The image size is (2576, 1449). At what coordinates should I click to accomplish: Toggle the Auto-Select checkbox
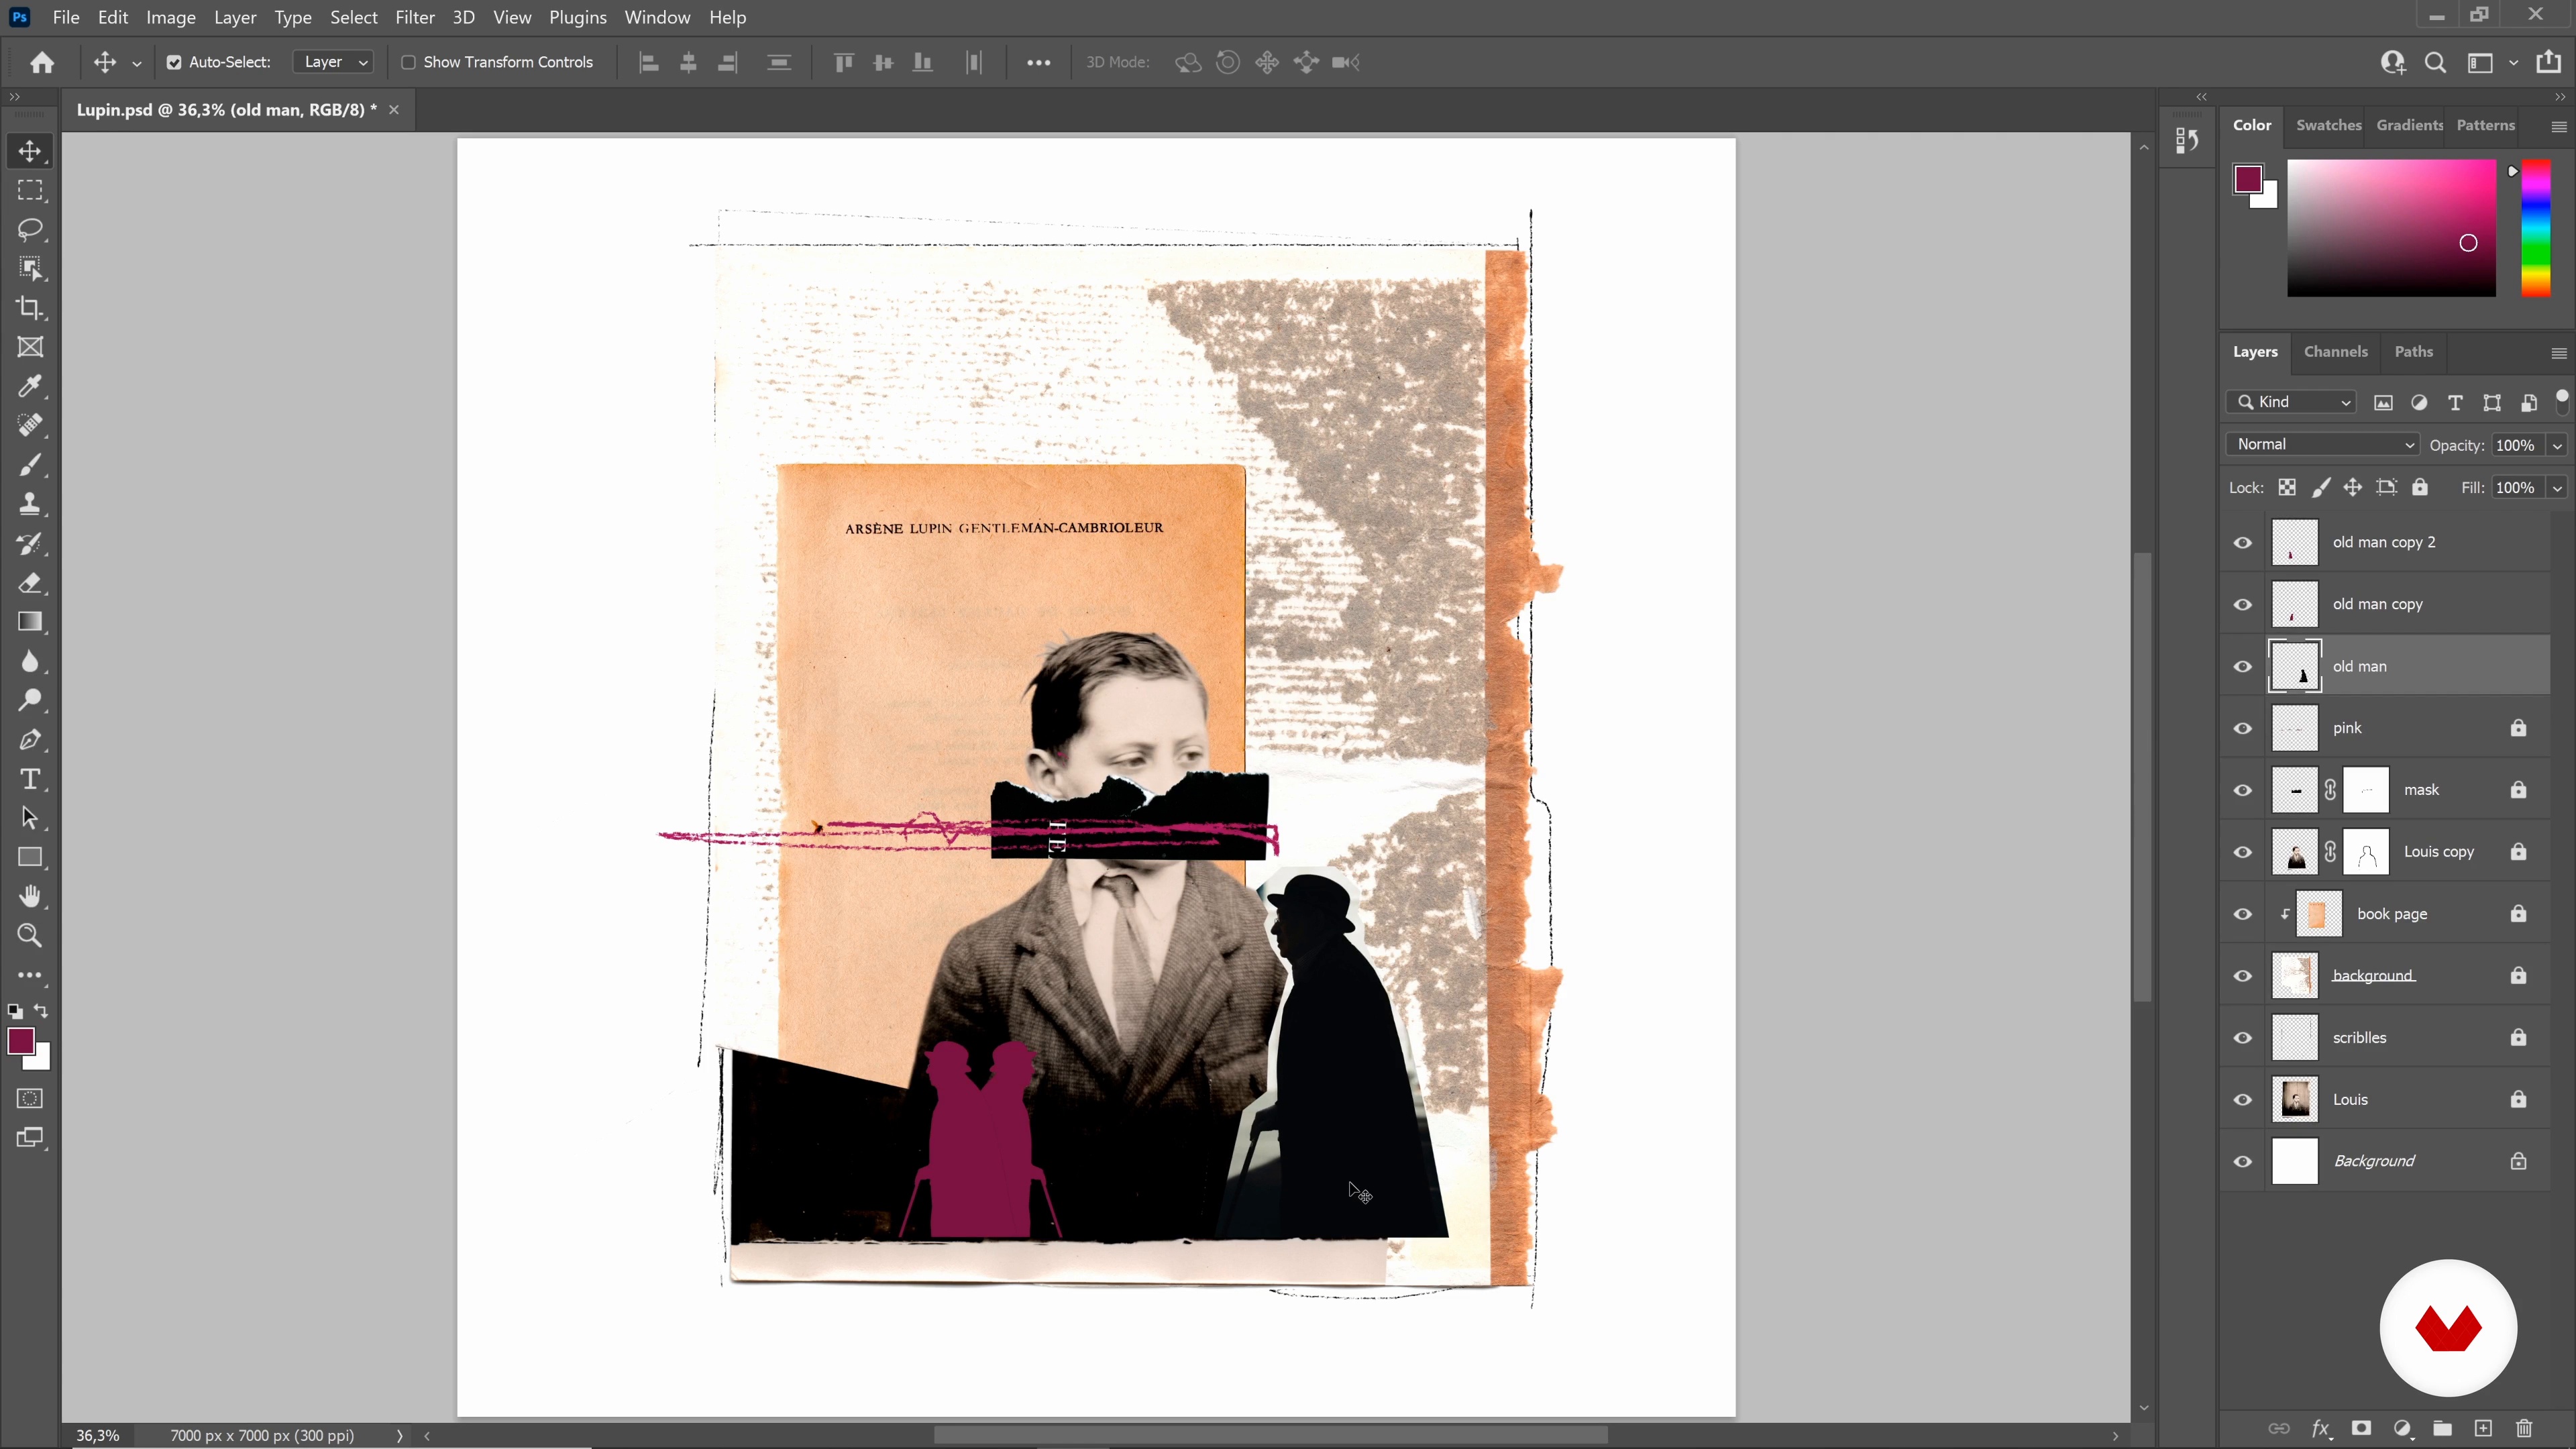pyautogui.click(x=174, y=62)
